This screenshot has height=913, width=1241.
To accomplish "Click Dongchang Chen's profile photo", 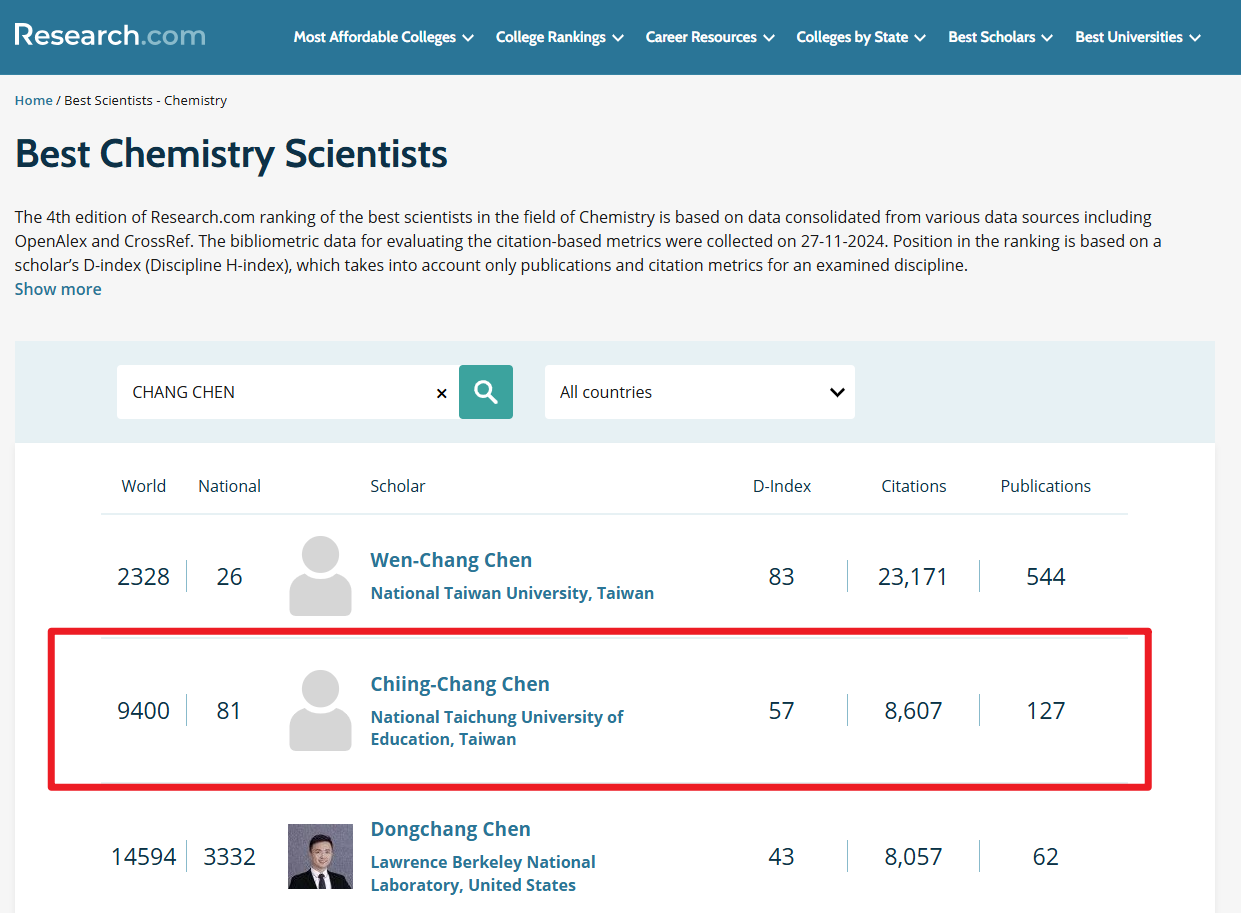I will 320,856.
